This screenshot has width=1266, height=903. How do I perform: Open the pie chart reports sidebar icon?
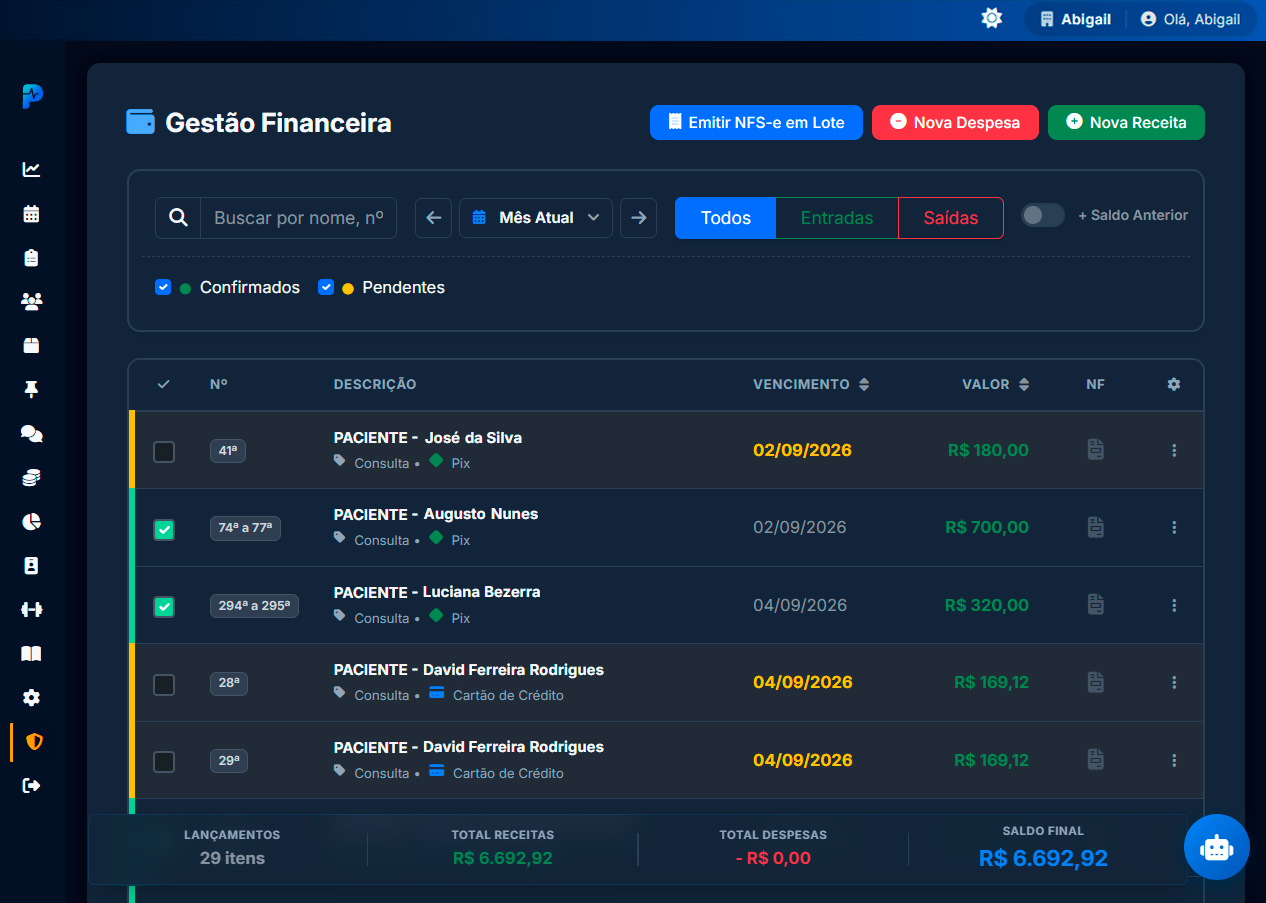(31, 521)
